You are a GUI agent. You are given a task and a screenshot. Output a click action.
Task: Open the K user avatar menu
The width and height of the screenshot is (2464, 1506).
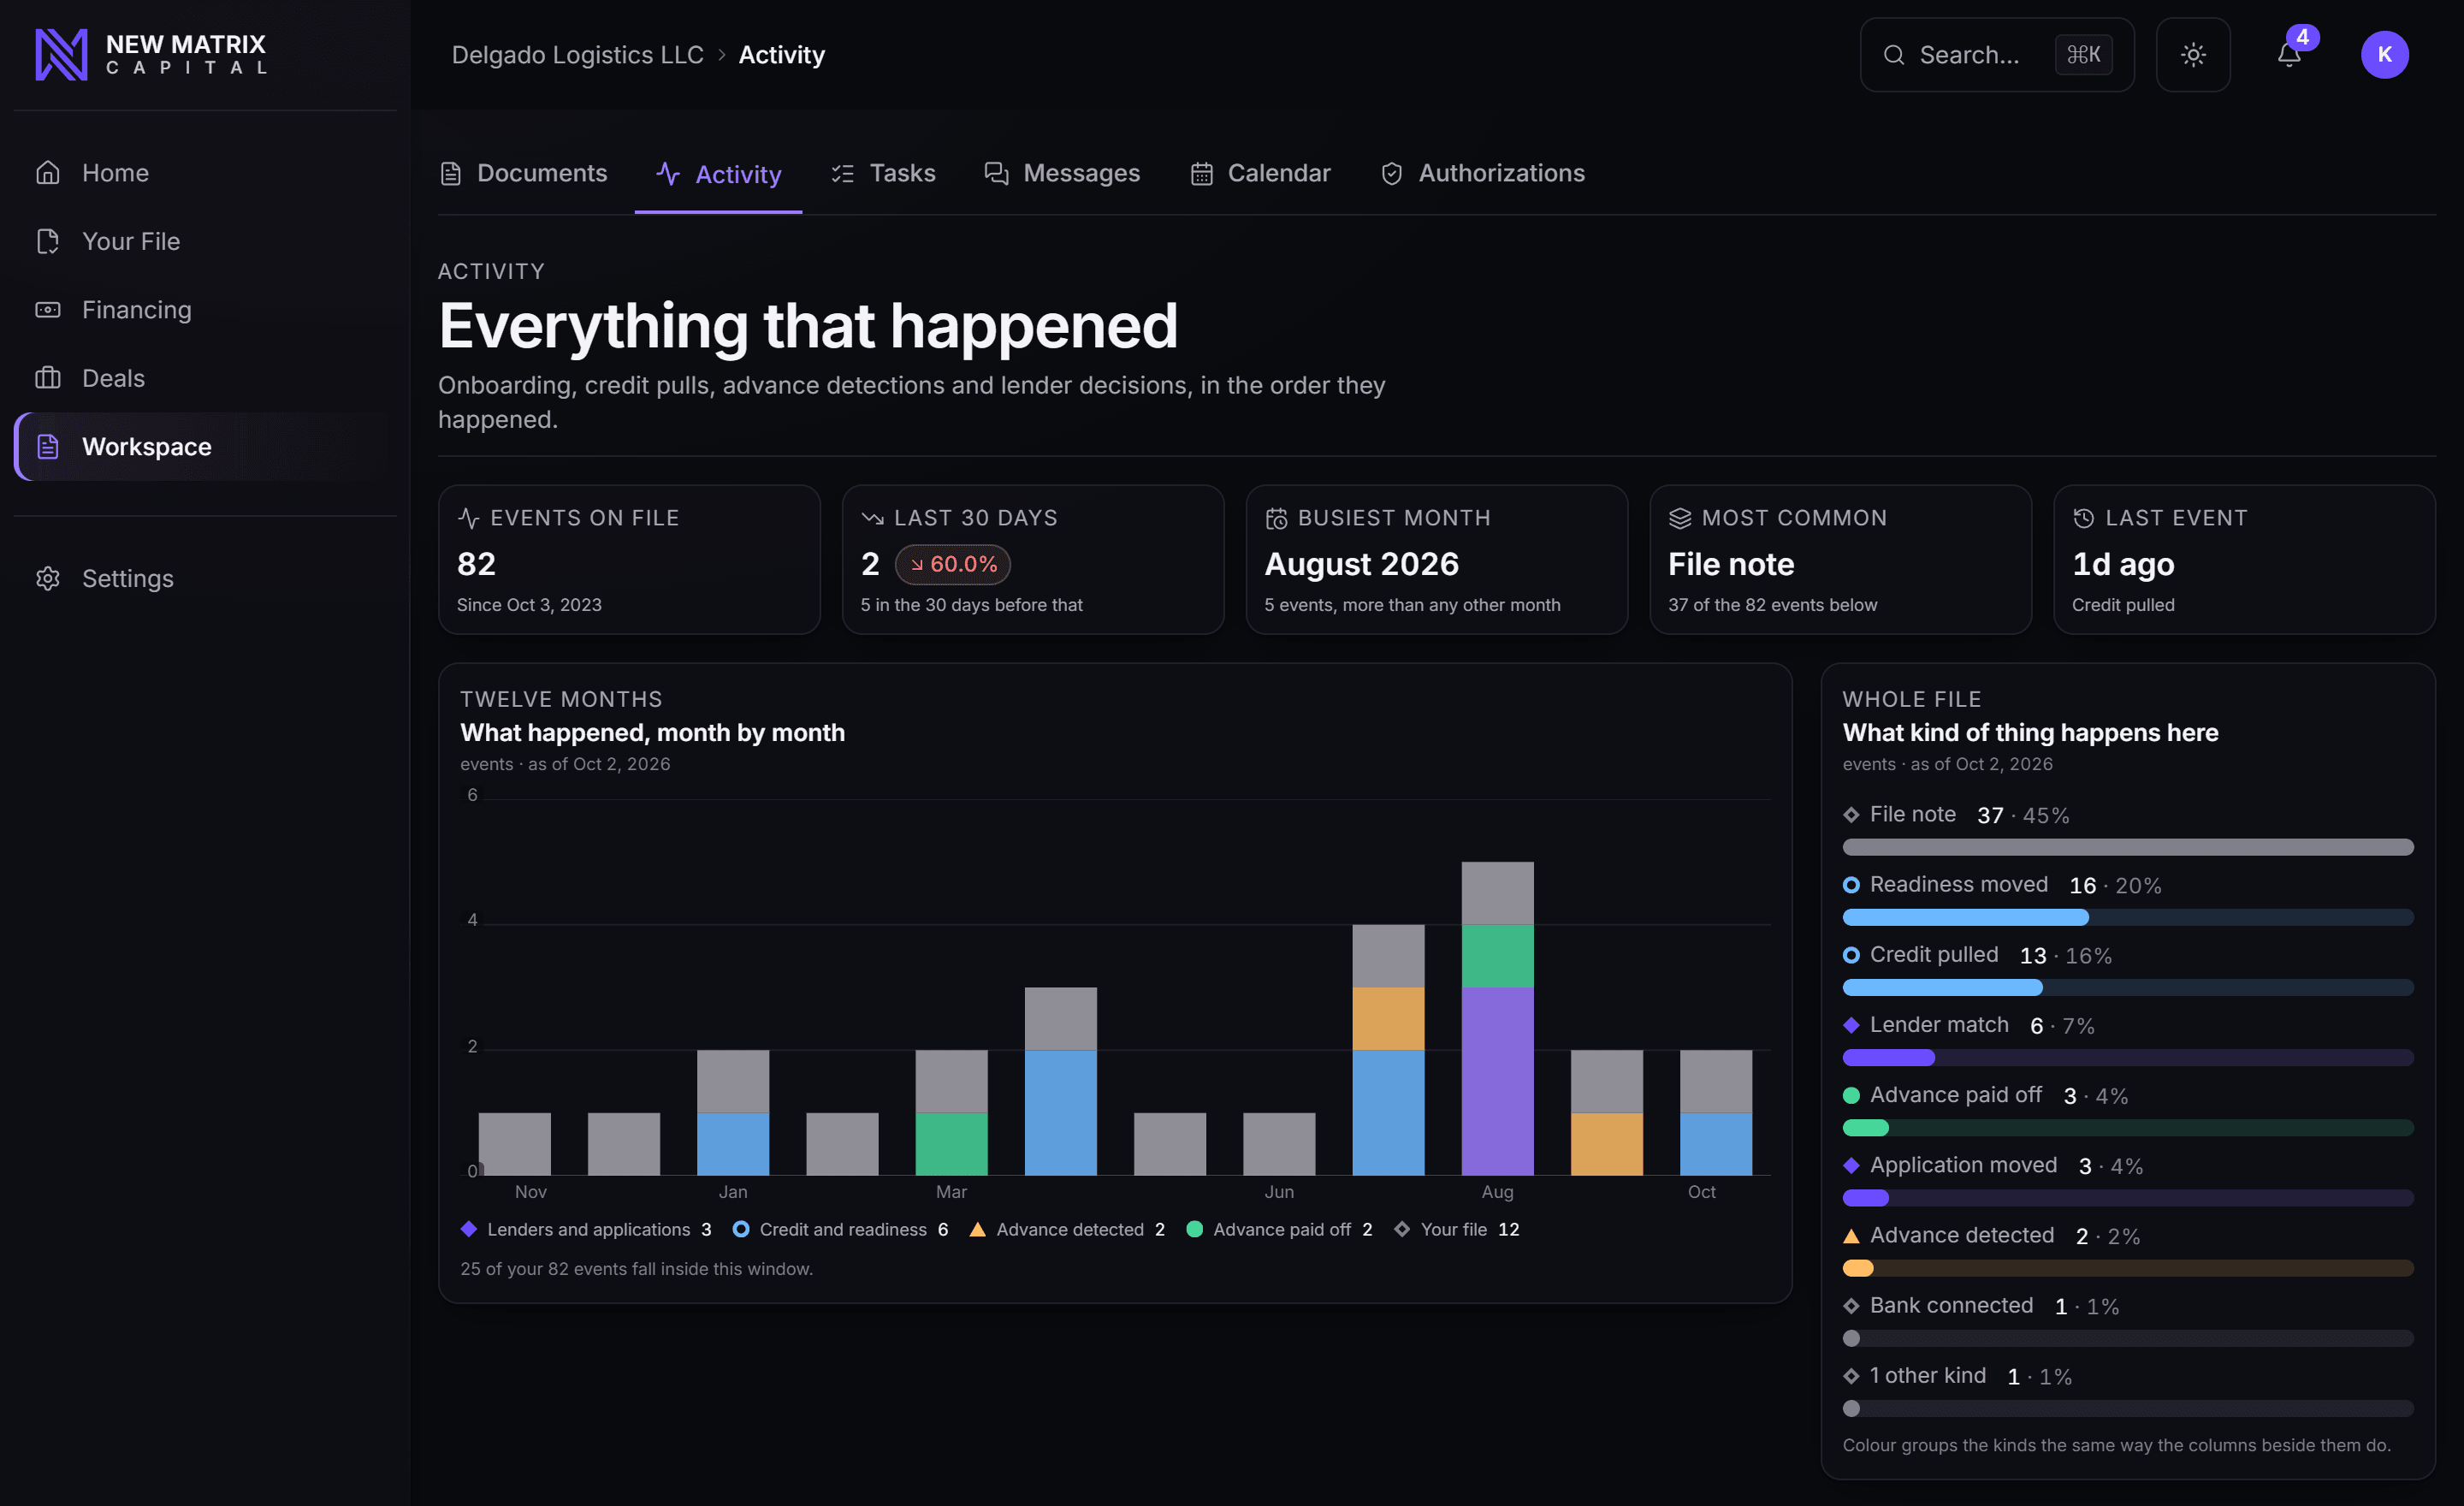[x=2384, y=54]
